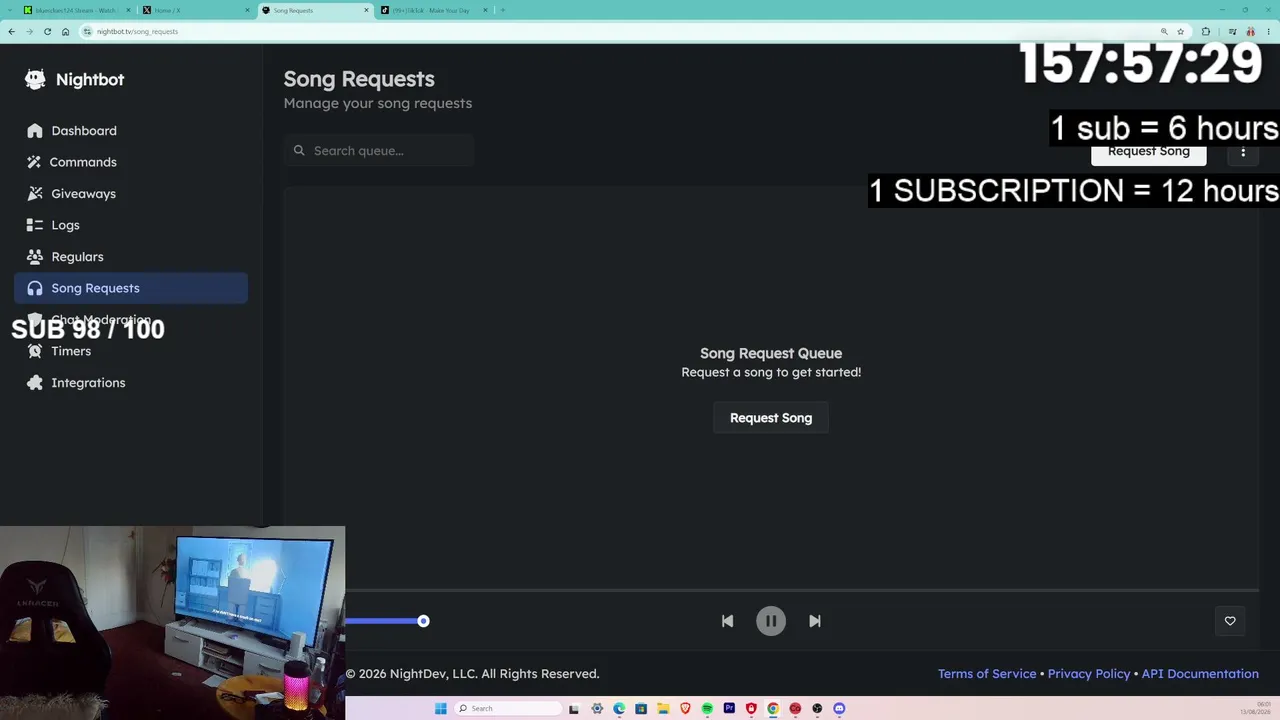Select Regulars in the sidebar

pyautogui.click(x=131, y=257)
